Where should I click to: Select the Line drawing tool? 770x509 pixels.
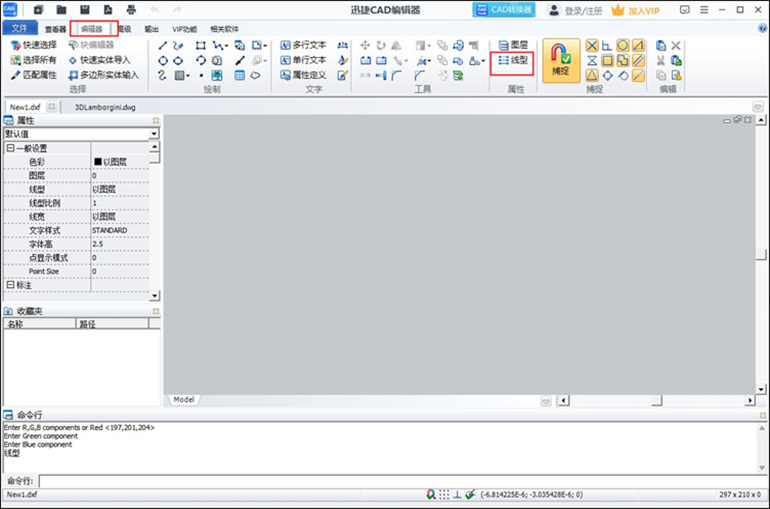point(163,46)
